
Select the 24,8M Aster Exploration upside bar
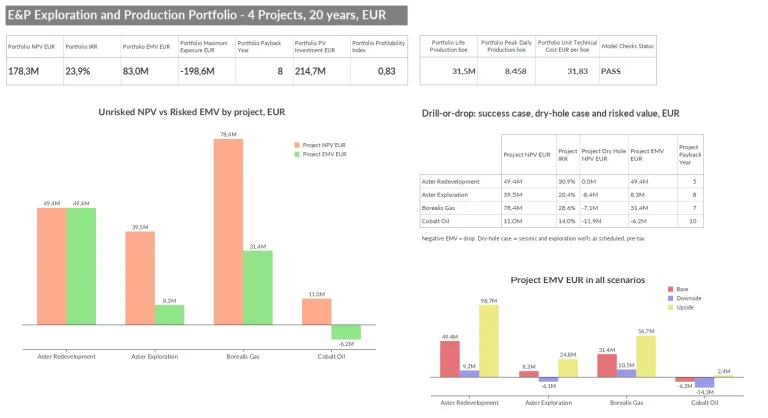[568, 368]
